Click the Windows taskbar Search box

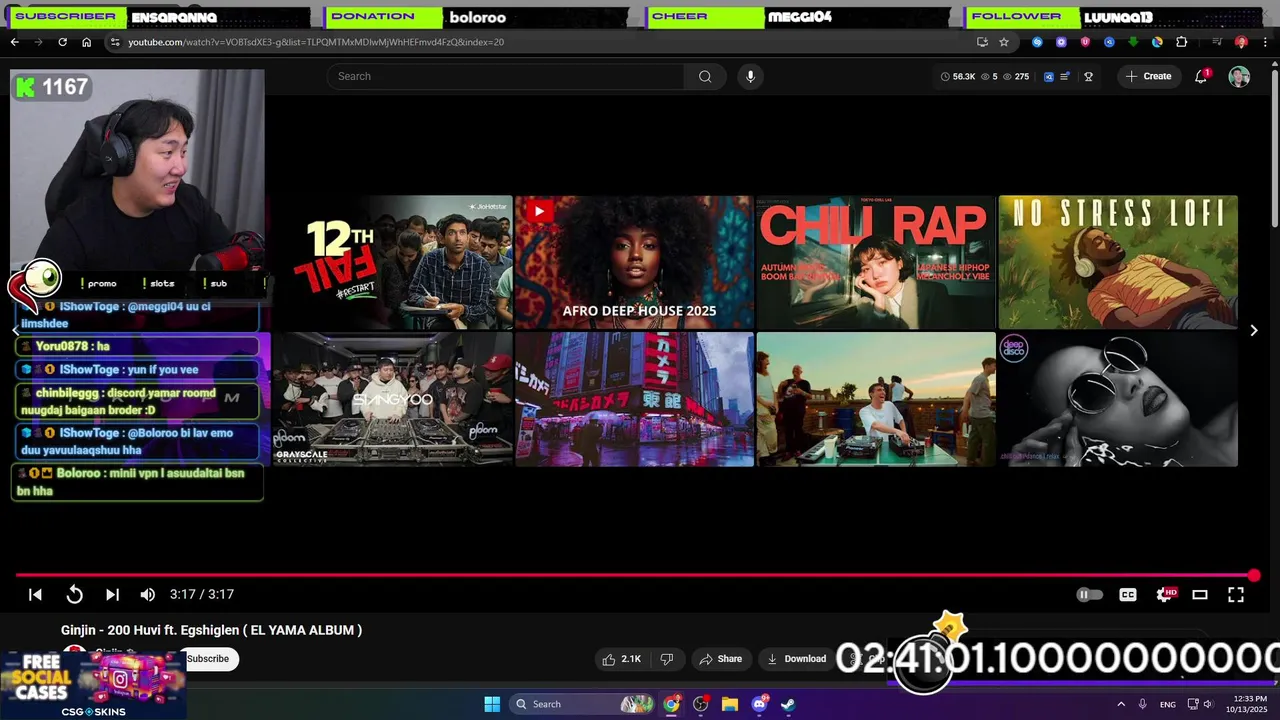pos(584,704)
